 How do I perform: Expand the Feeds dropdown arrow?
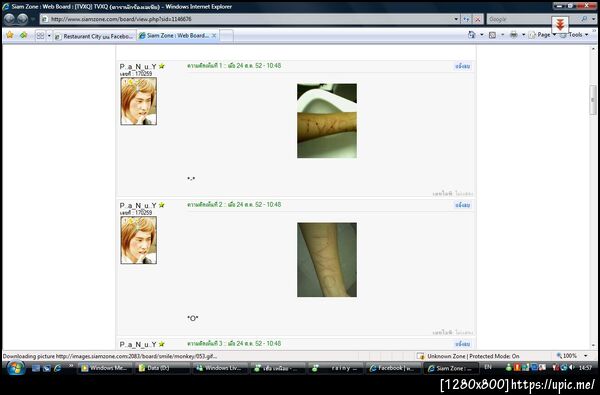pyautogui.click(x=502, y=35)
